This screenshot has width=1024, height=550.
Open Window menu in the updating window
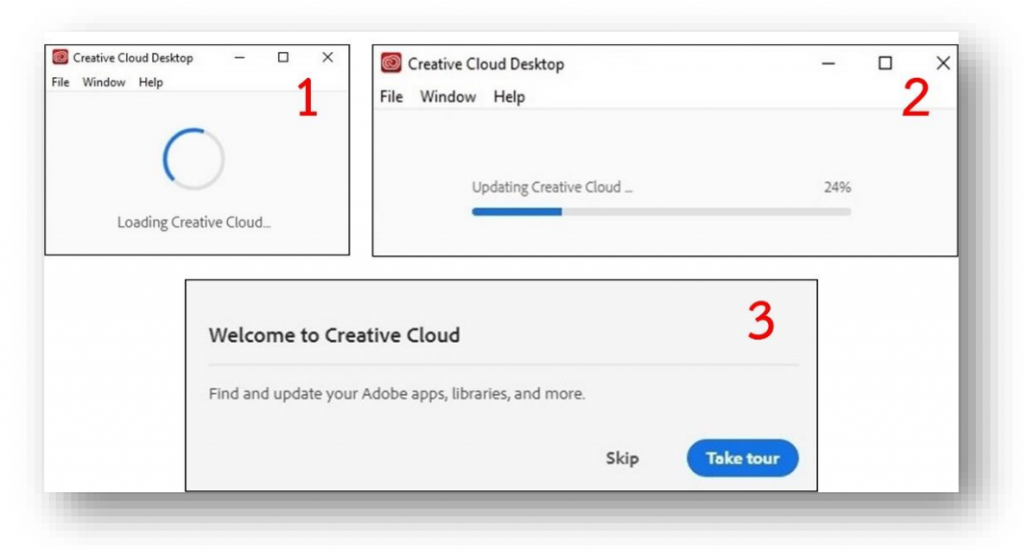(447, 97)
